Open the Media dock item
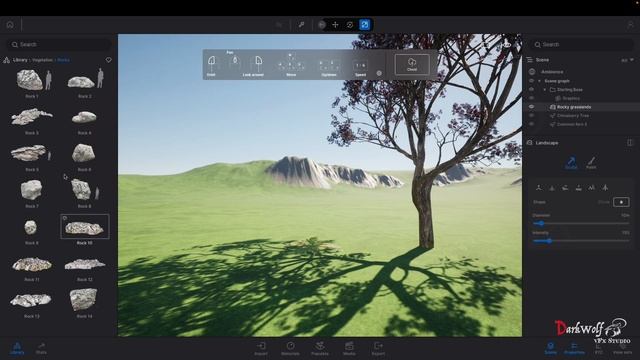 [x=349, y=349]
